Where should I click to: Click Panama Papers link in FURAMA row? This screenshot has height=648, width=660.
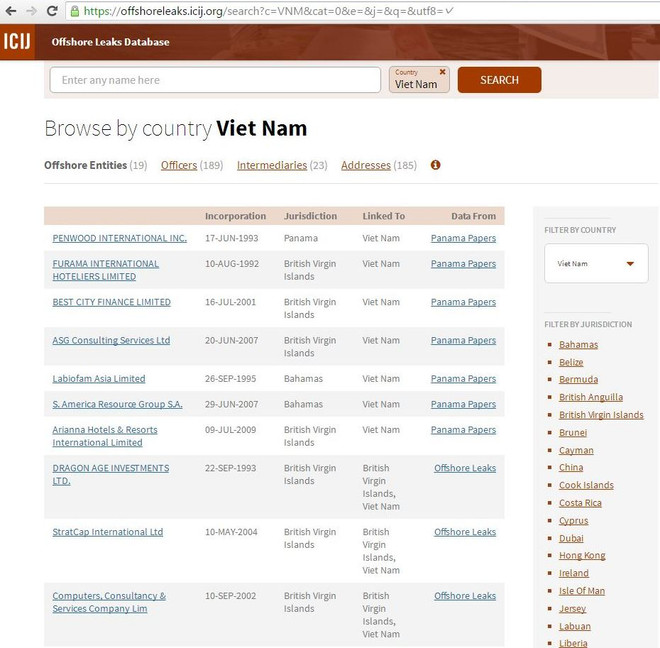click(463, 264)
